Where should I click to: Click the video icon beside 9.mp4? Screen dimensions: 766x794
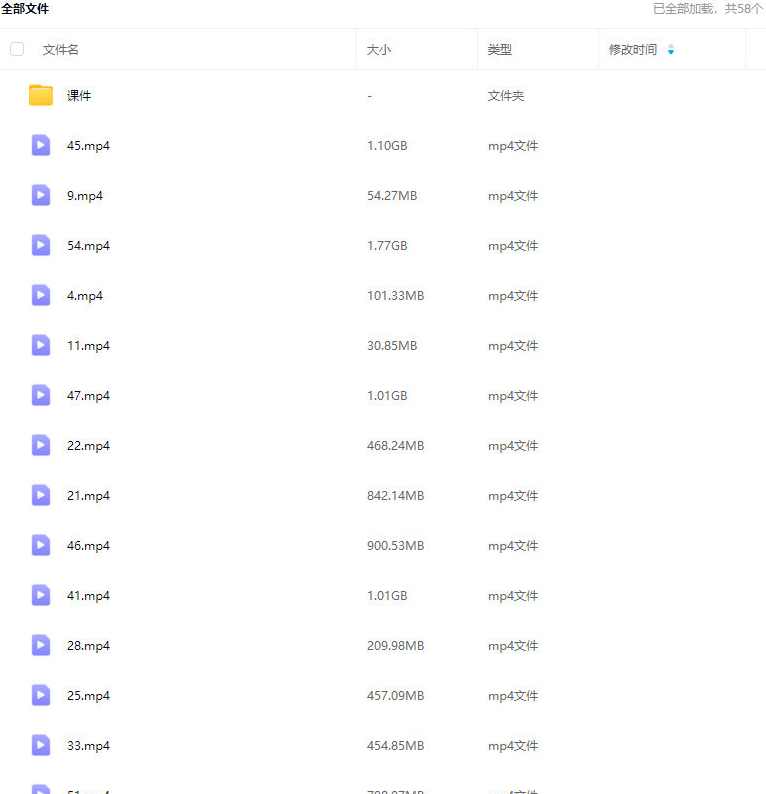coord(41,196)
